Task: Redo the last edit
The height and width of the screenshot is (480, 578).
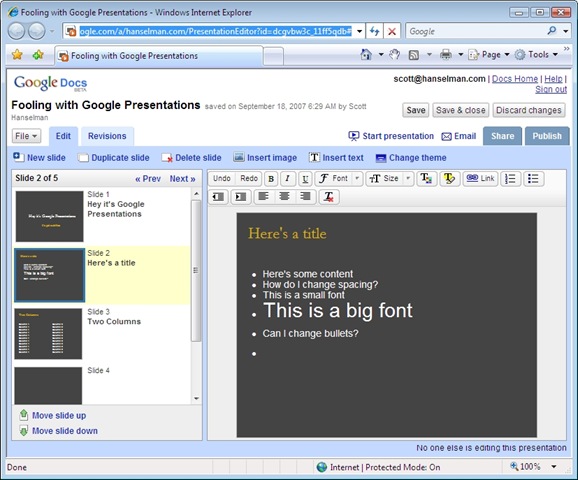Action: [x=249, y=179]
